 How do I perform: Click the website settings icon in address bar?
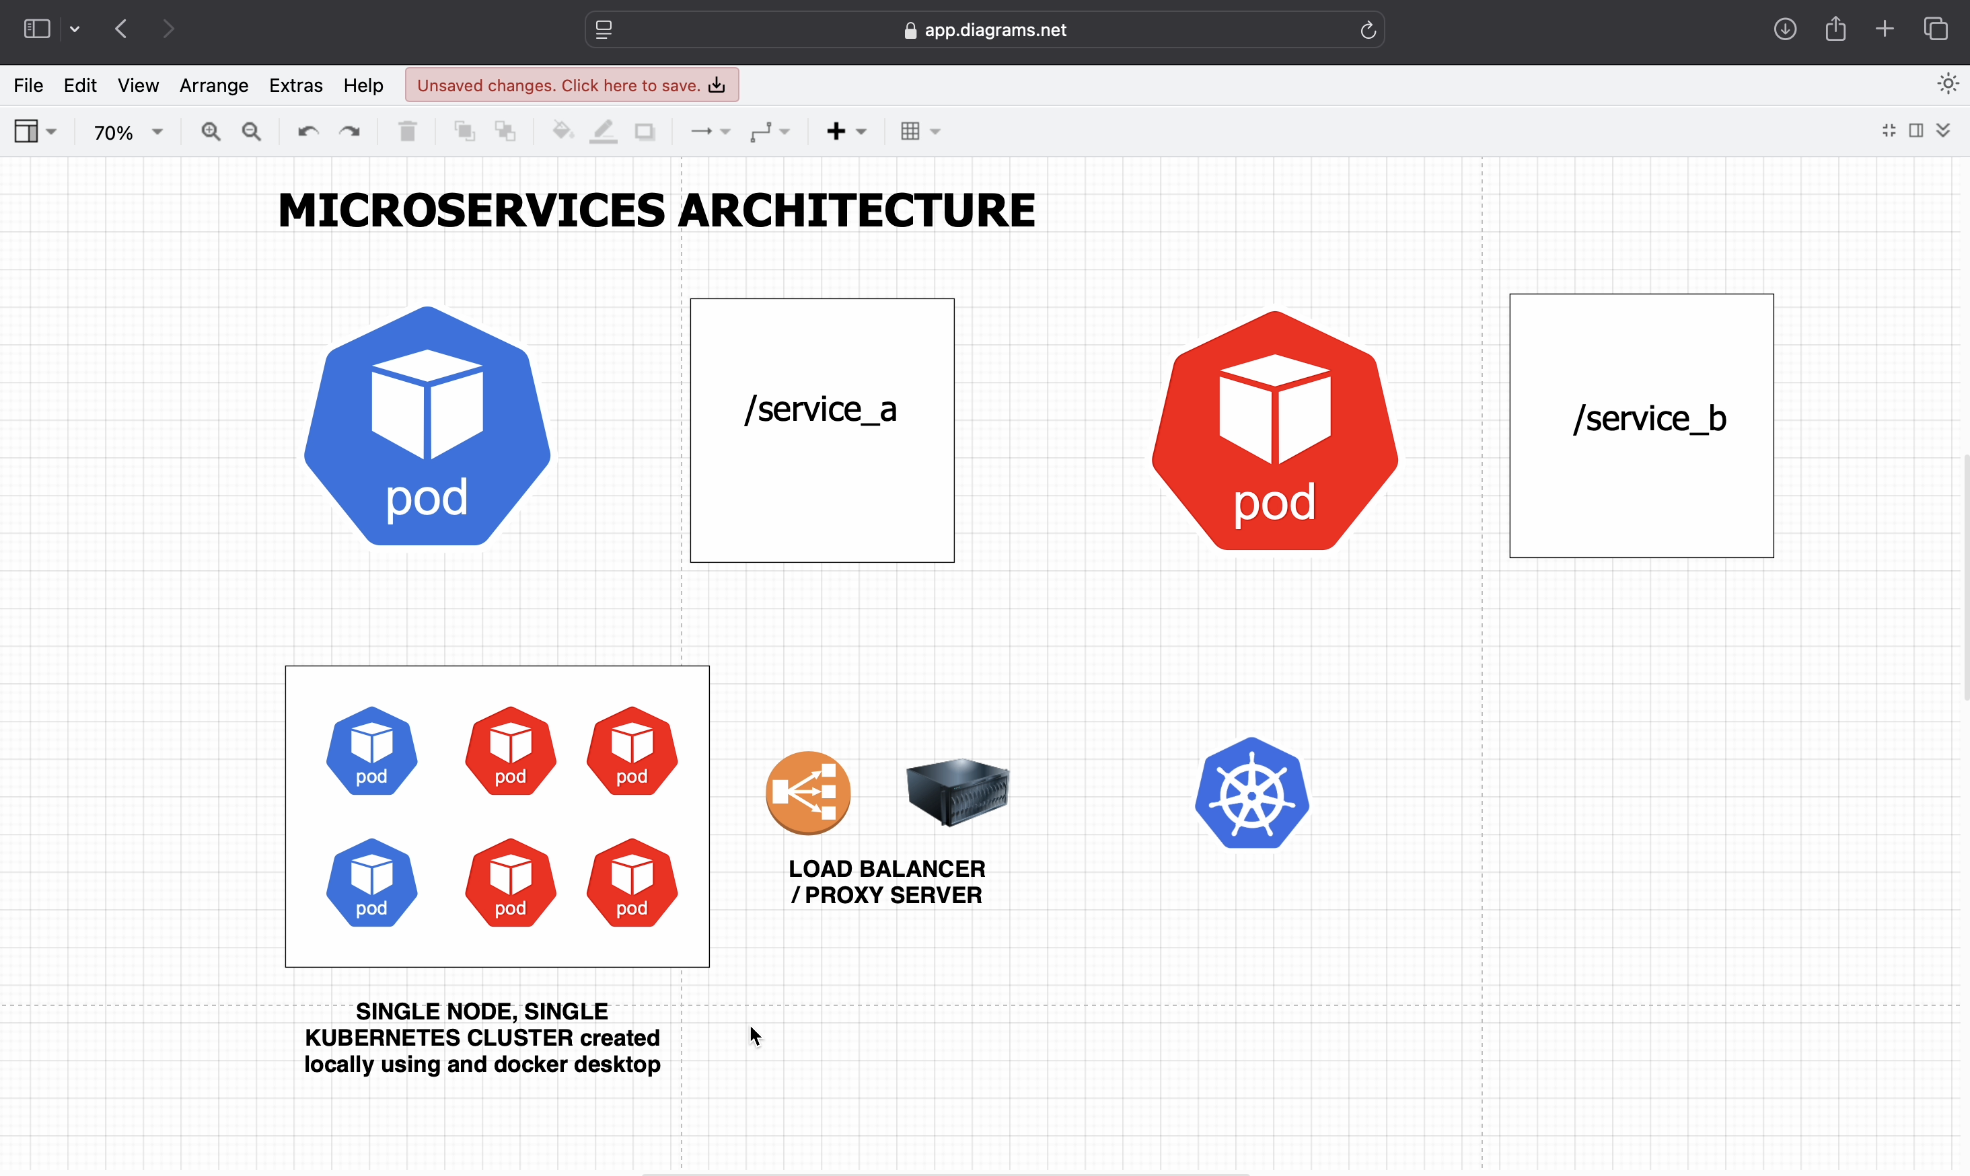click(x=604, y=30)
